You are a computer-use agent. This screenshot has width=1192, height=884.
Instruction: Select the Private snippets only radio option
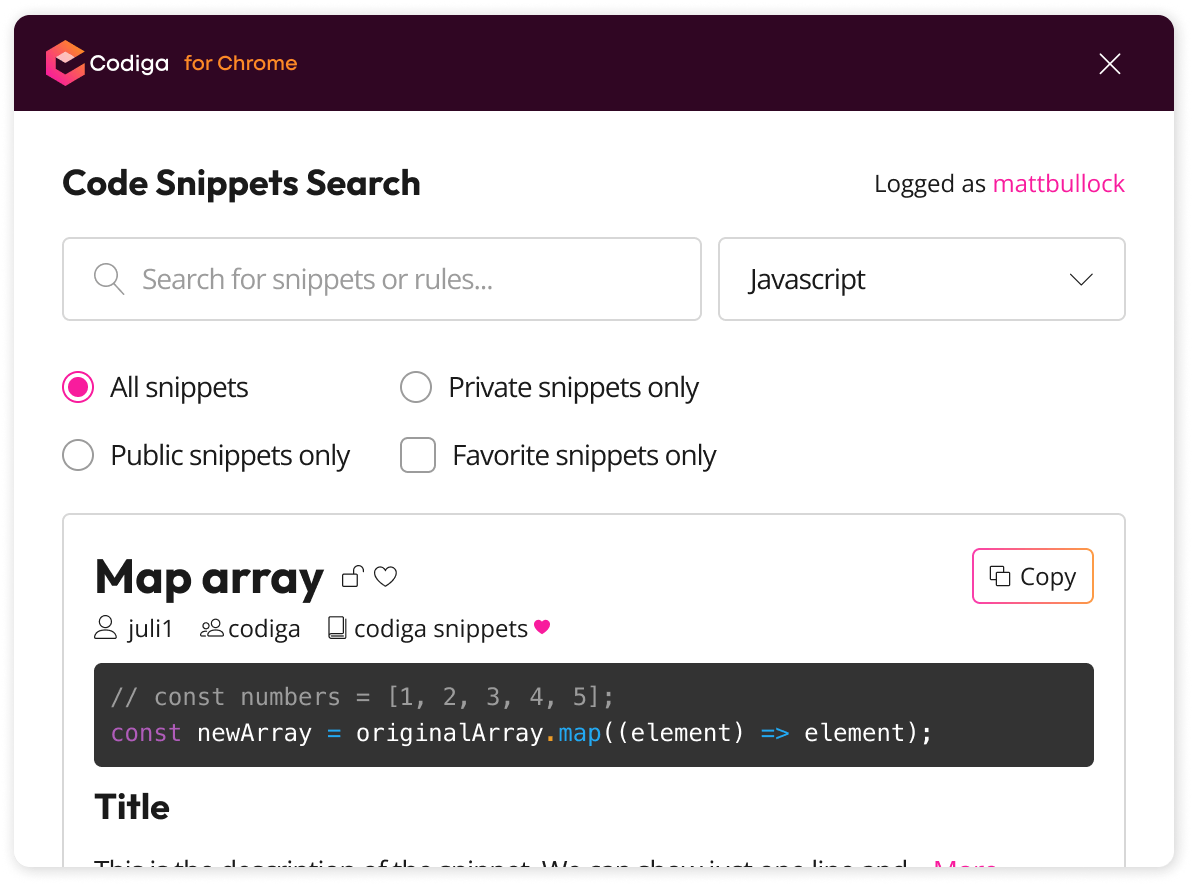(x=416, y=387)
